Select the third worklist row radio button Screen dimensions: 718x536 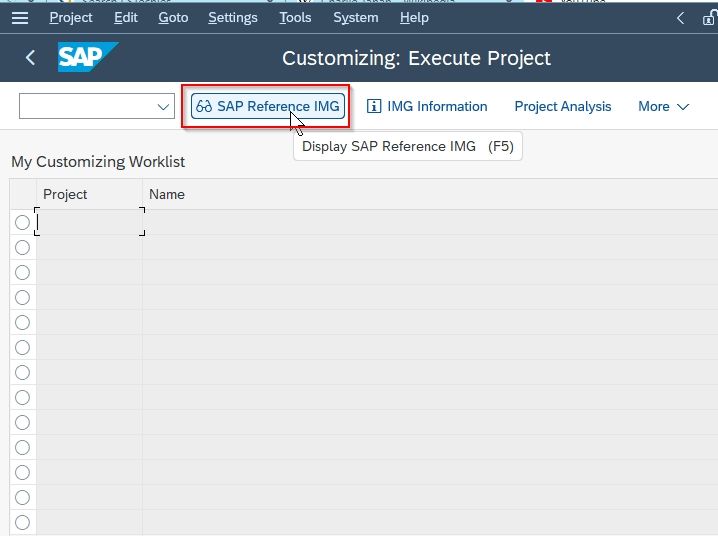click(x=22, y=272)
